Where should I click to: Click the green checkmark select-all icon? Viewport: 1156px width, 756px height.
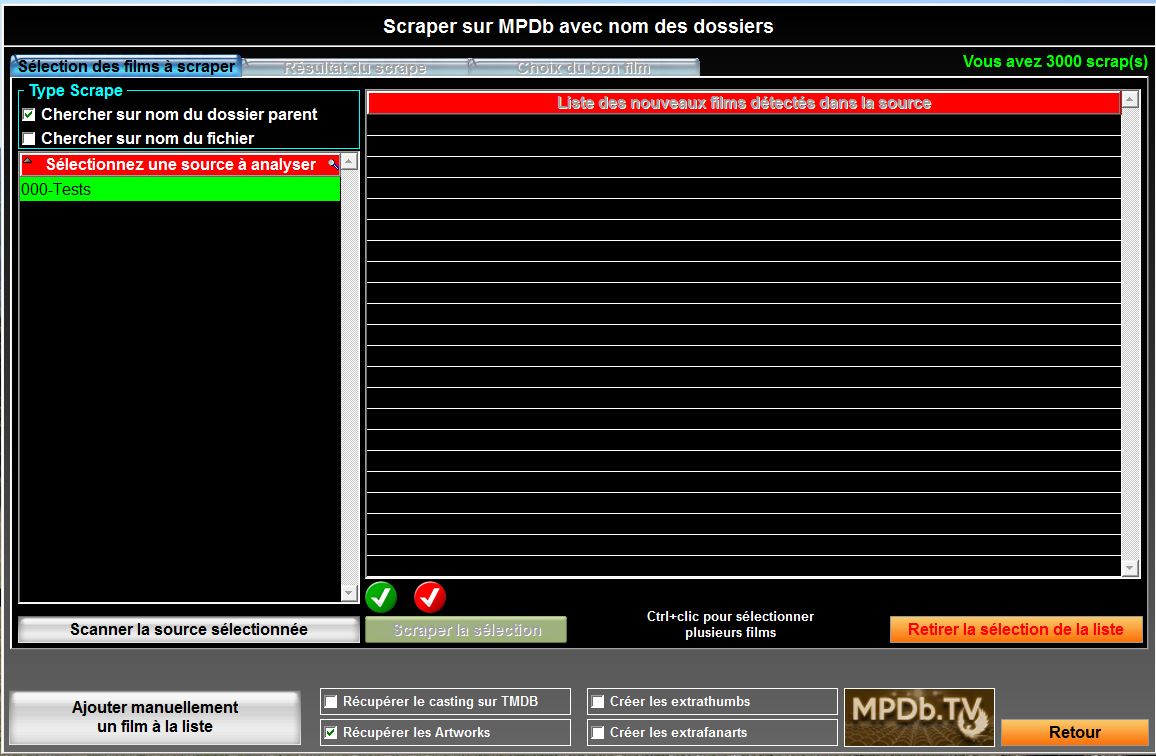coord(381,597)
